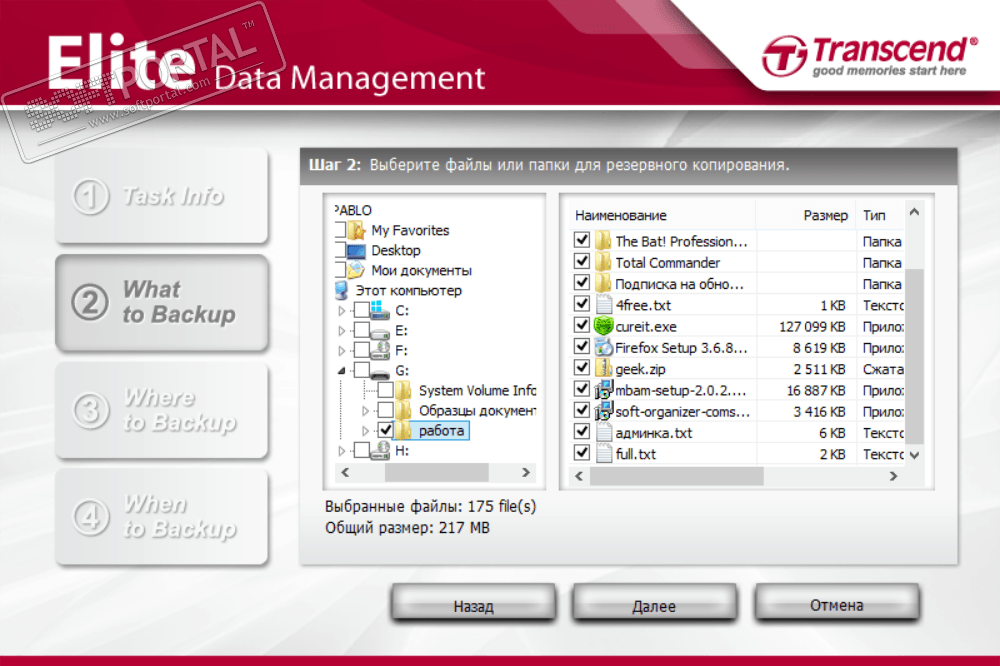The width and height of the screenshot is (1000, 666).
Task: Expand the E: drive node
Action: 342,331
